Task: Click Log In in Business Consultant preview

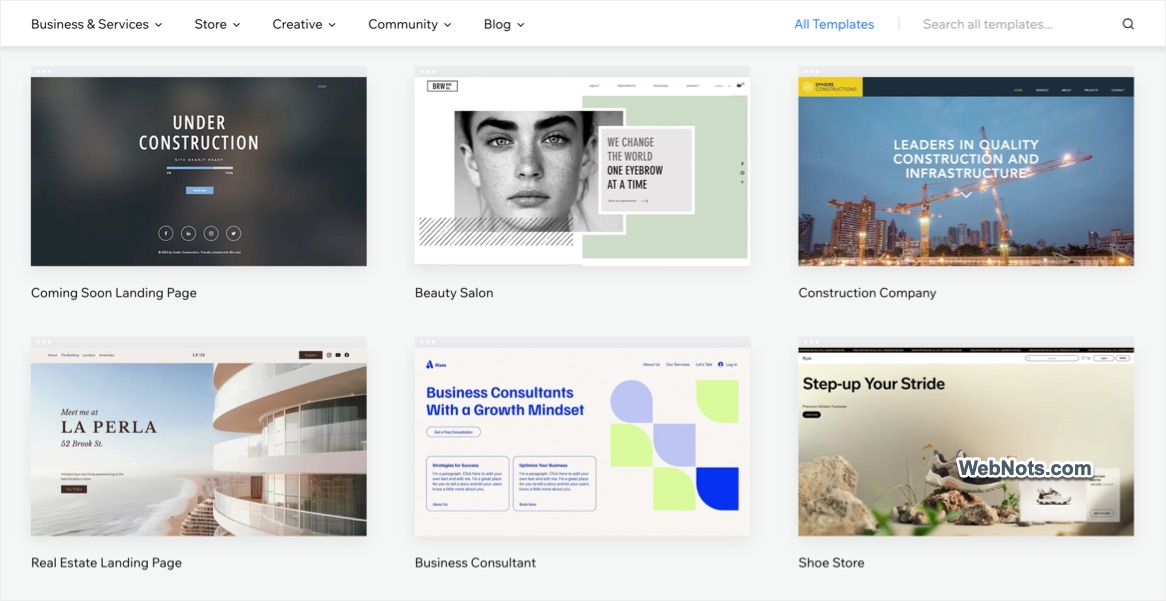Action: [x=727, y=364]
